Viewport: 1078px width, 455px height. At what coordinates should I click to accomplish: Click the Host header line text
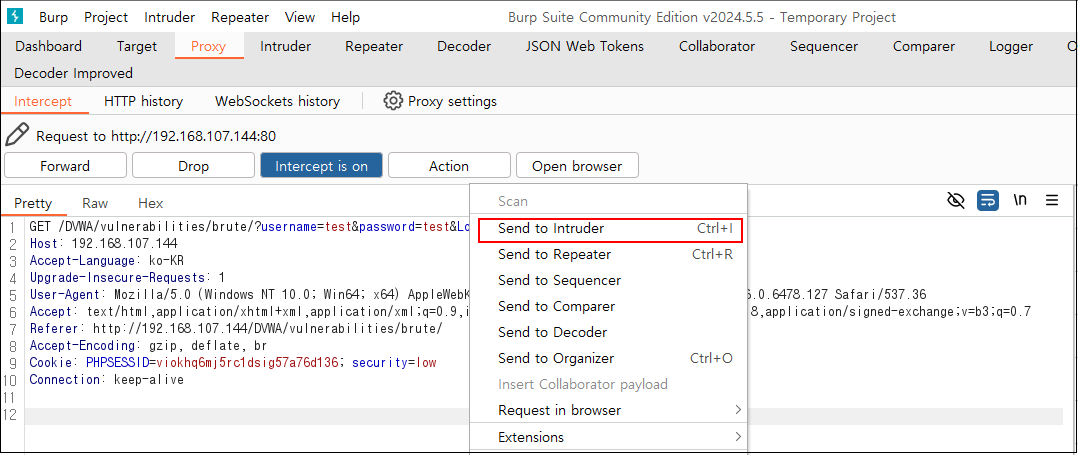[x=103, y=243]
